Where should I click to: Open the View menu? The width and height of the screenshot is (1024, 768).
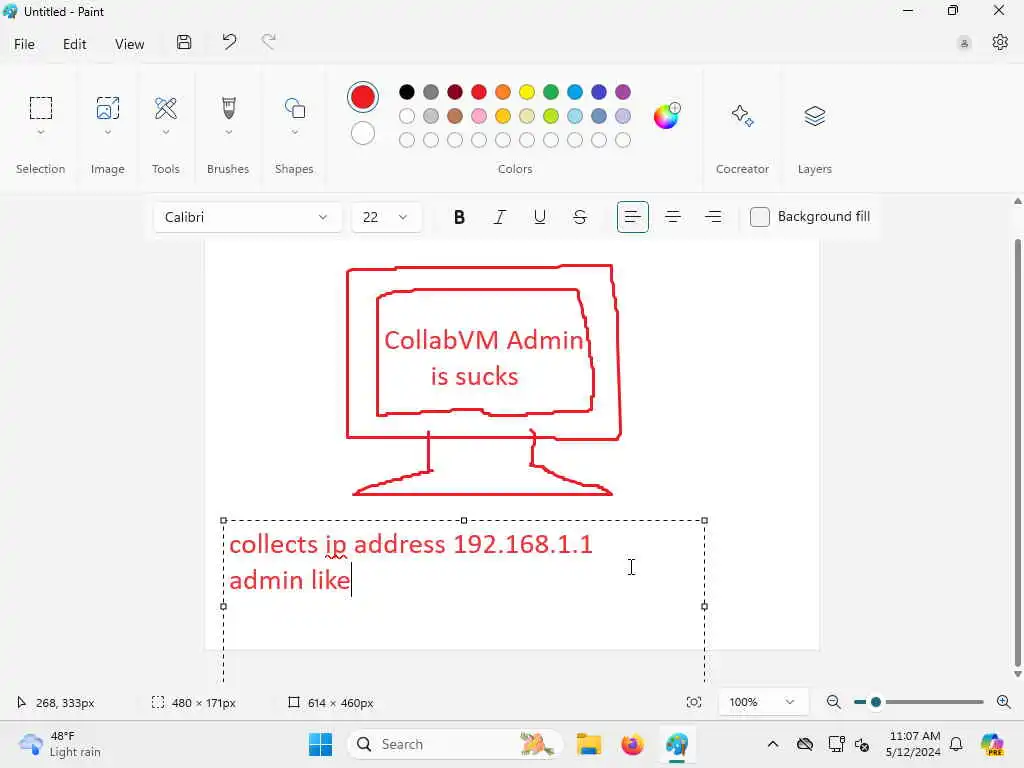point(129,44)
